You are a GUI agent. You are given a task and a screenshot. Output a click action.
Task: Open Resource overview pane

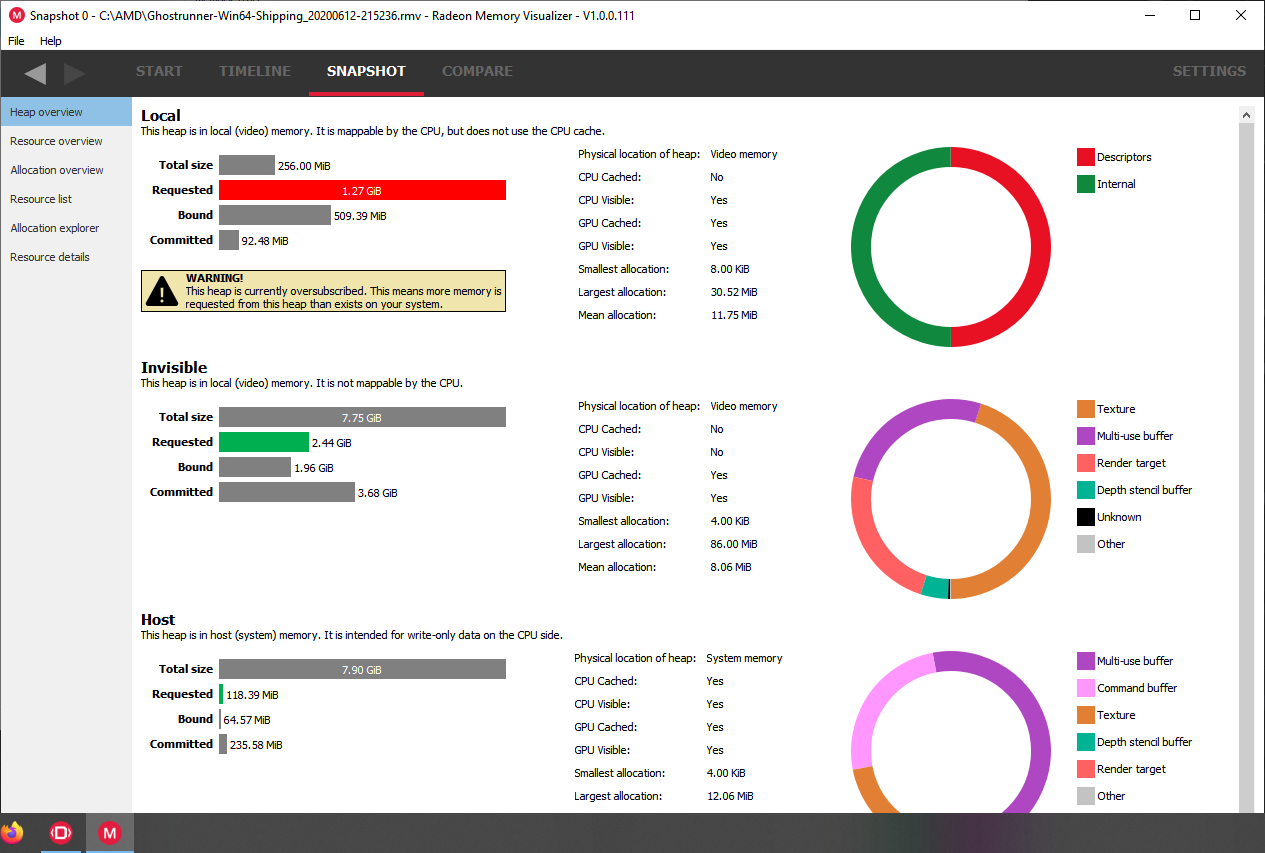coord(66,141)
